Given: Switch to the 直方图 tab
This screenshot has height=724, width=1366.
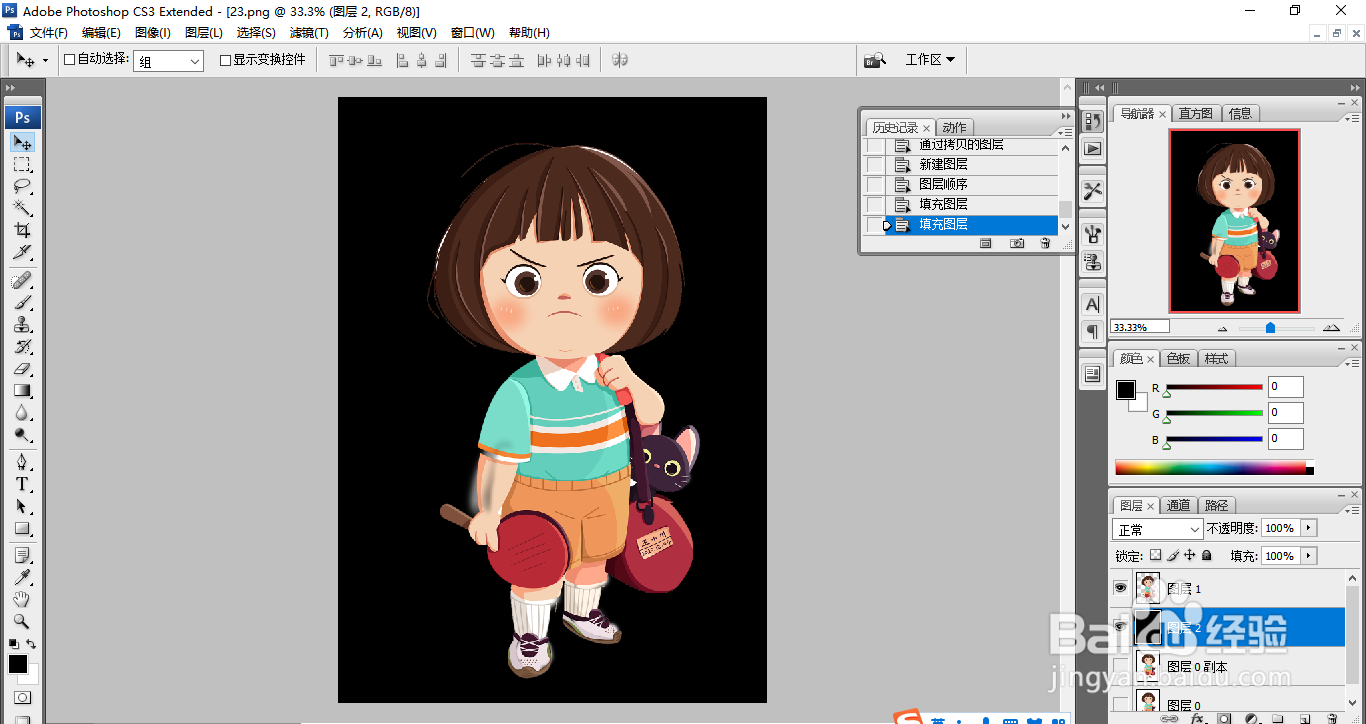Looking at the screenshot, I should coord(1195,114).
